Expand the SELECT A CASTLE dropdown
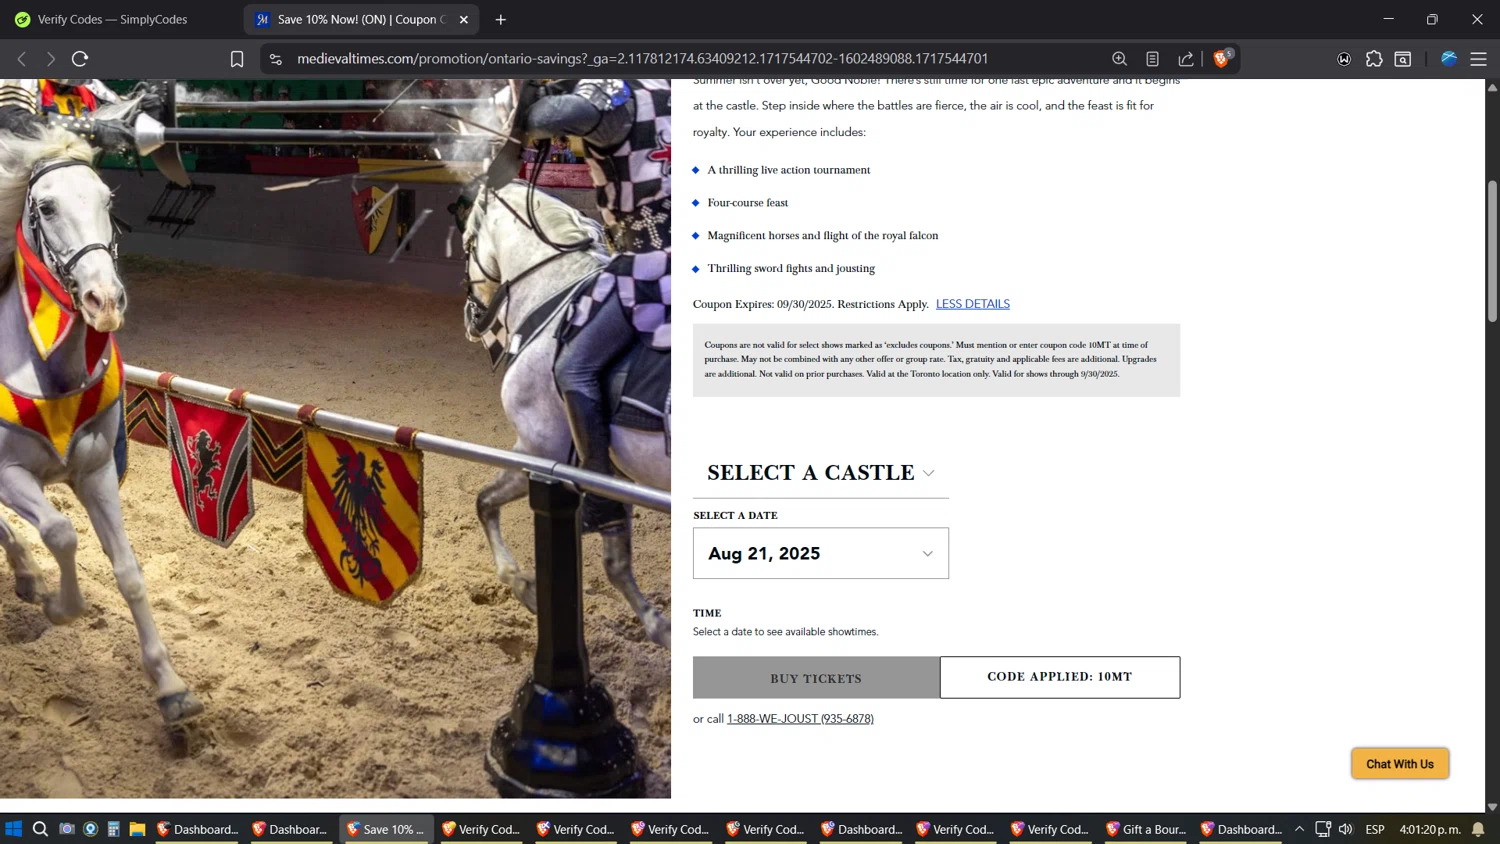 [820, 473]
